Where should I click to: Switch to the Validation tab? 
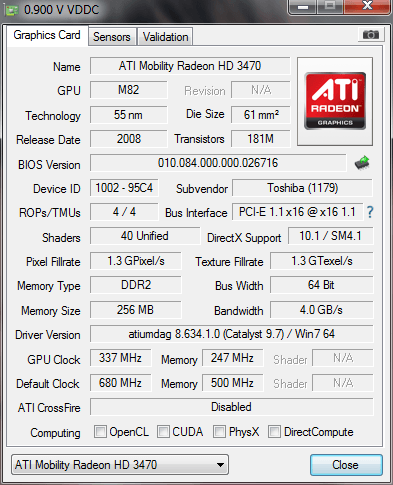tap(165, 37)
